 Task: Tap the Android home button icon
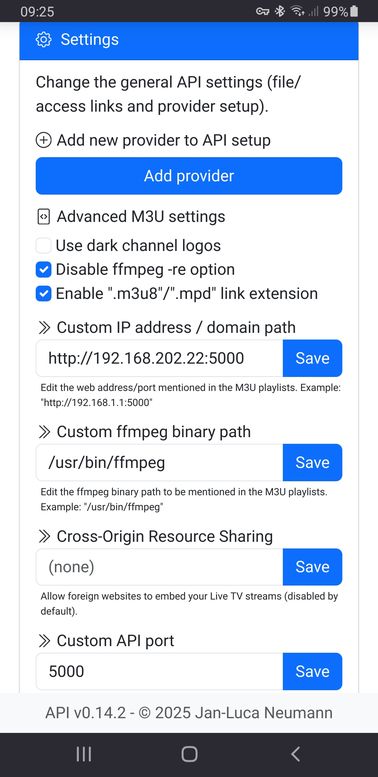click(189, 754)
